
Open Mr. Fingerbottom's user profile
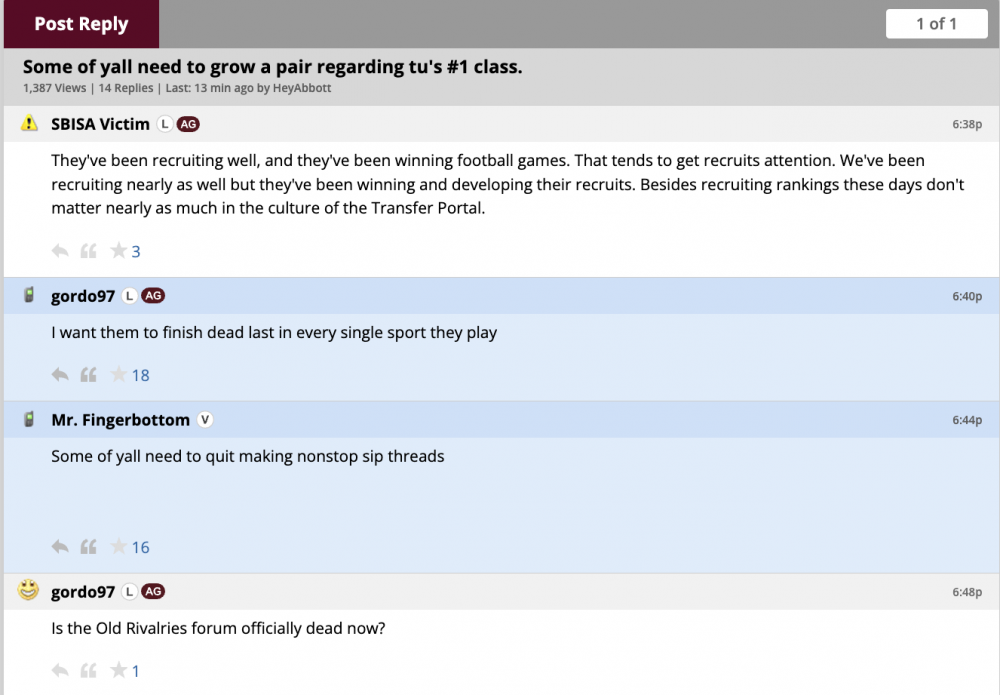click(119, 420)
